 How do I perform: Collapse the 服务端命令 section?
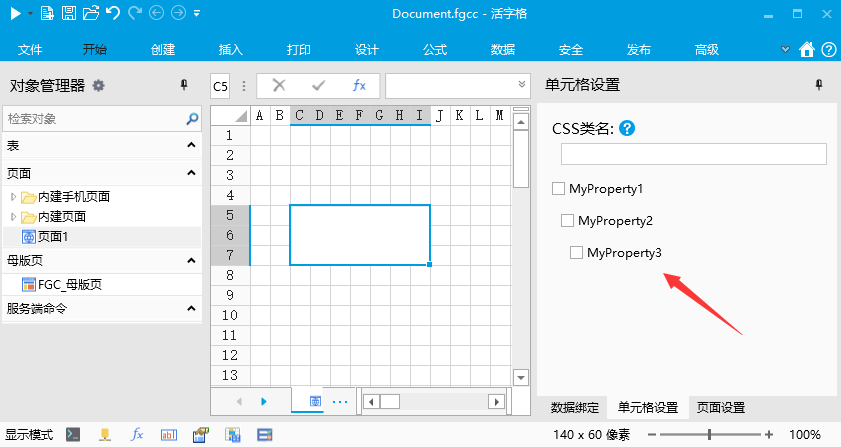tap(191, 309)
